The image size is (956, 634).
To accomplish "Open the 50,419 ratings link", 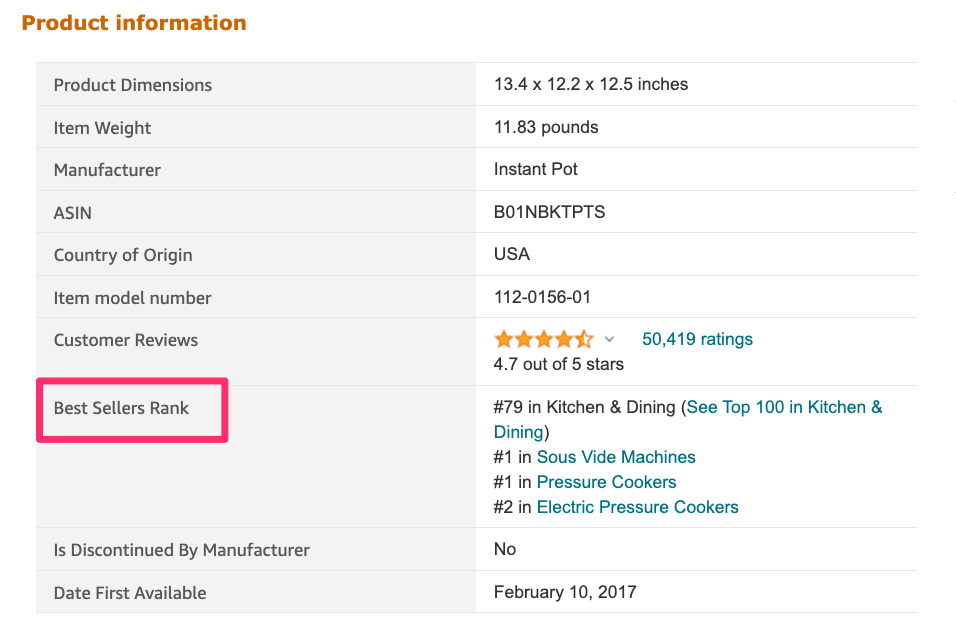I will [x=697, y=339].
